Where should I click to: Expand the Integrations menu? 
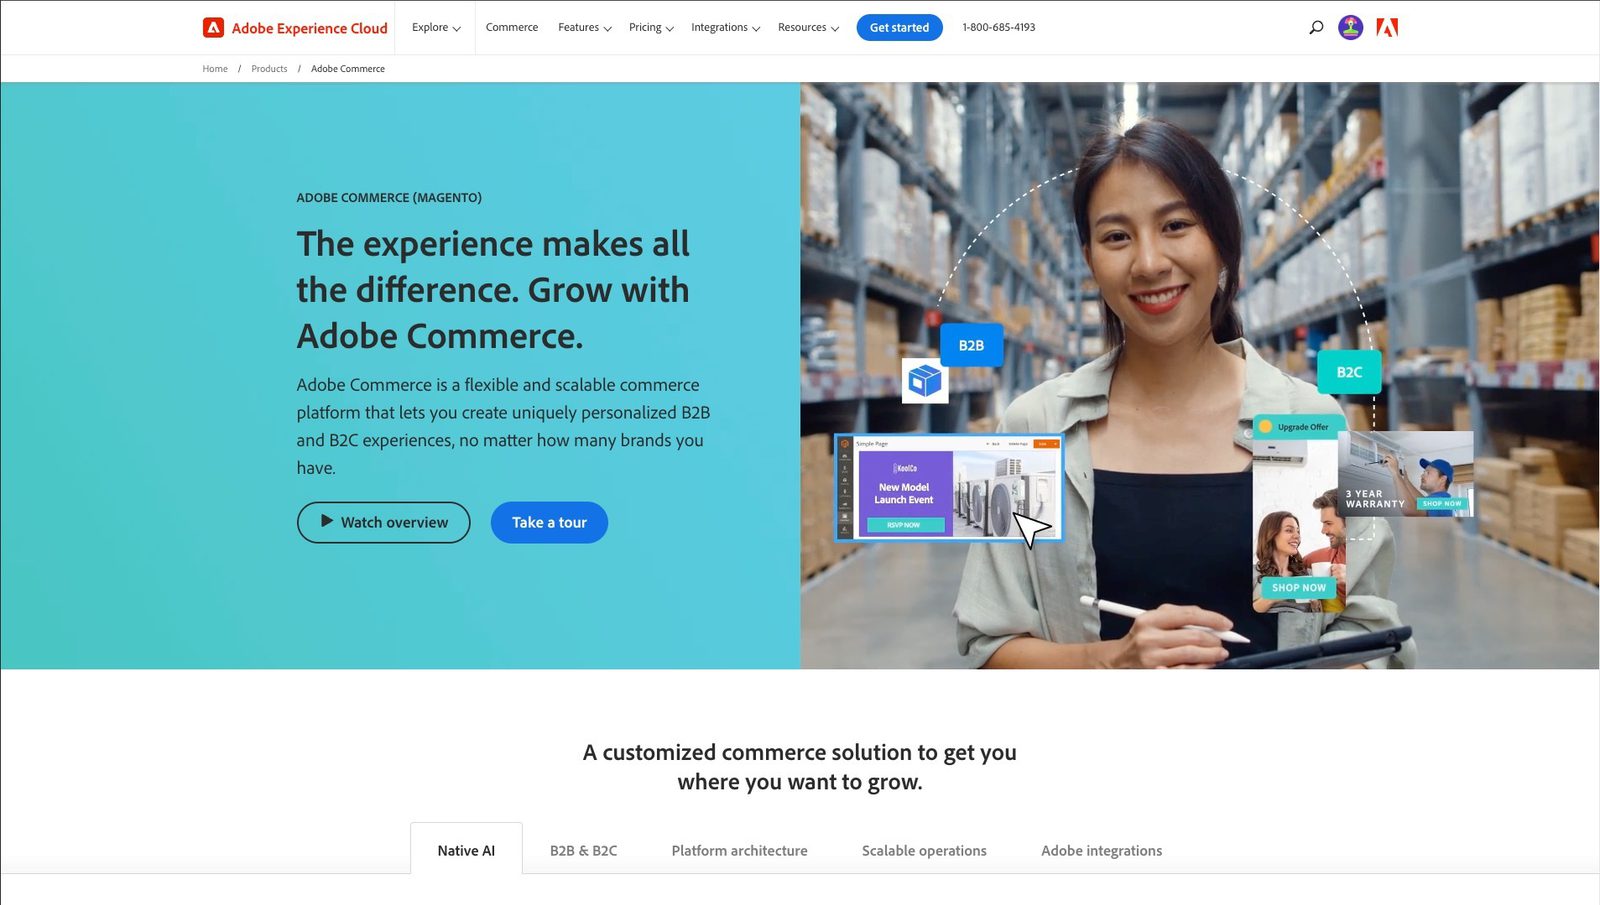pyautogui.click(x=726, y=28)
